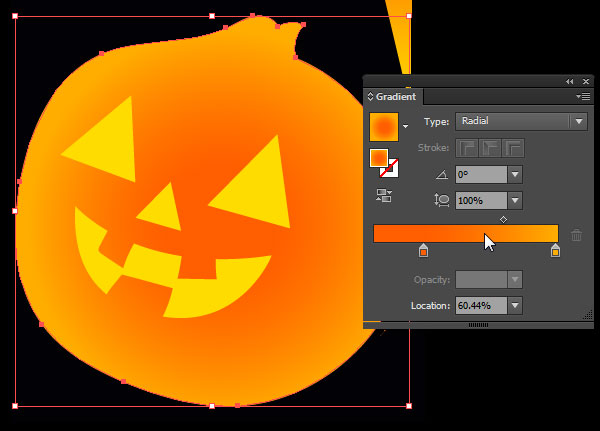
Task: Cycle panel view arrows beside Gradient
Action: tap(370, 96)
